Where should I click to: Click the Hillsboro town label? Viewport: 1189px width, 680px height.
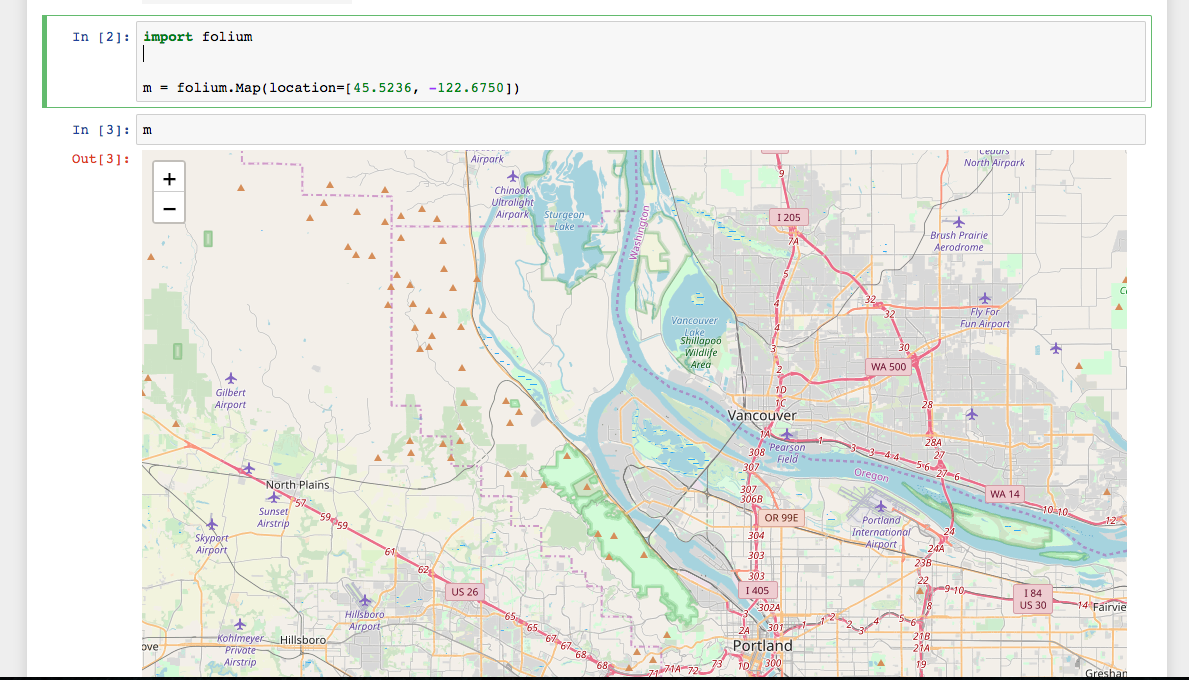pos(303,640)
